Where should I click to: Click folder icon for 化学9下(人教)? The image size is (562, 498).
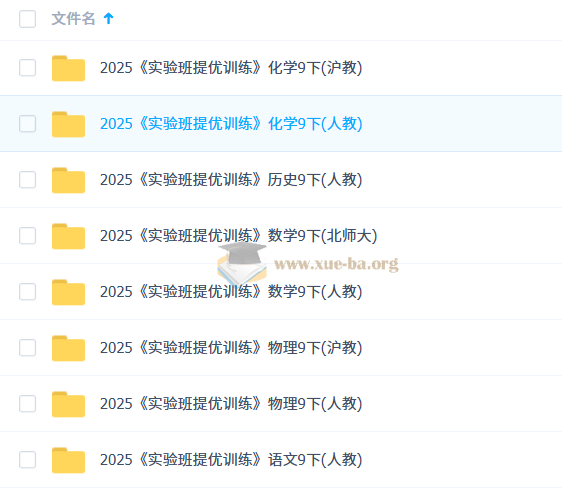pos(68,124)
